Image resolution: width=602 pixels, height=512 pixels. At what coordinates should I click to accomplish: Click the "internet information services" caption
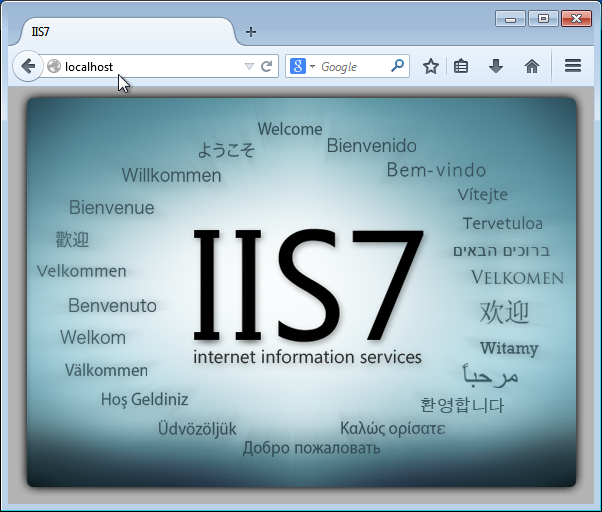[308, 357]
